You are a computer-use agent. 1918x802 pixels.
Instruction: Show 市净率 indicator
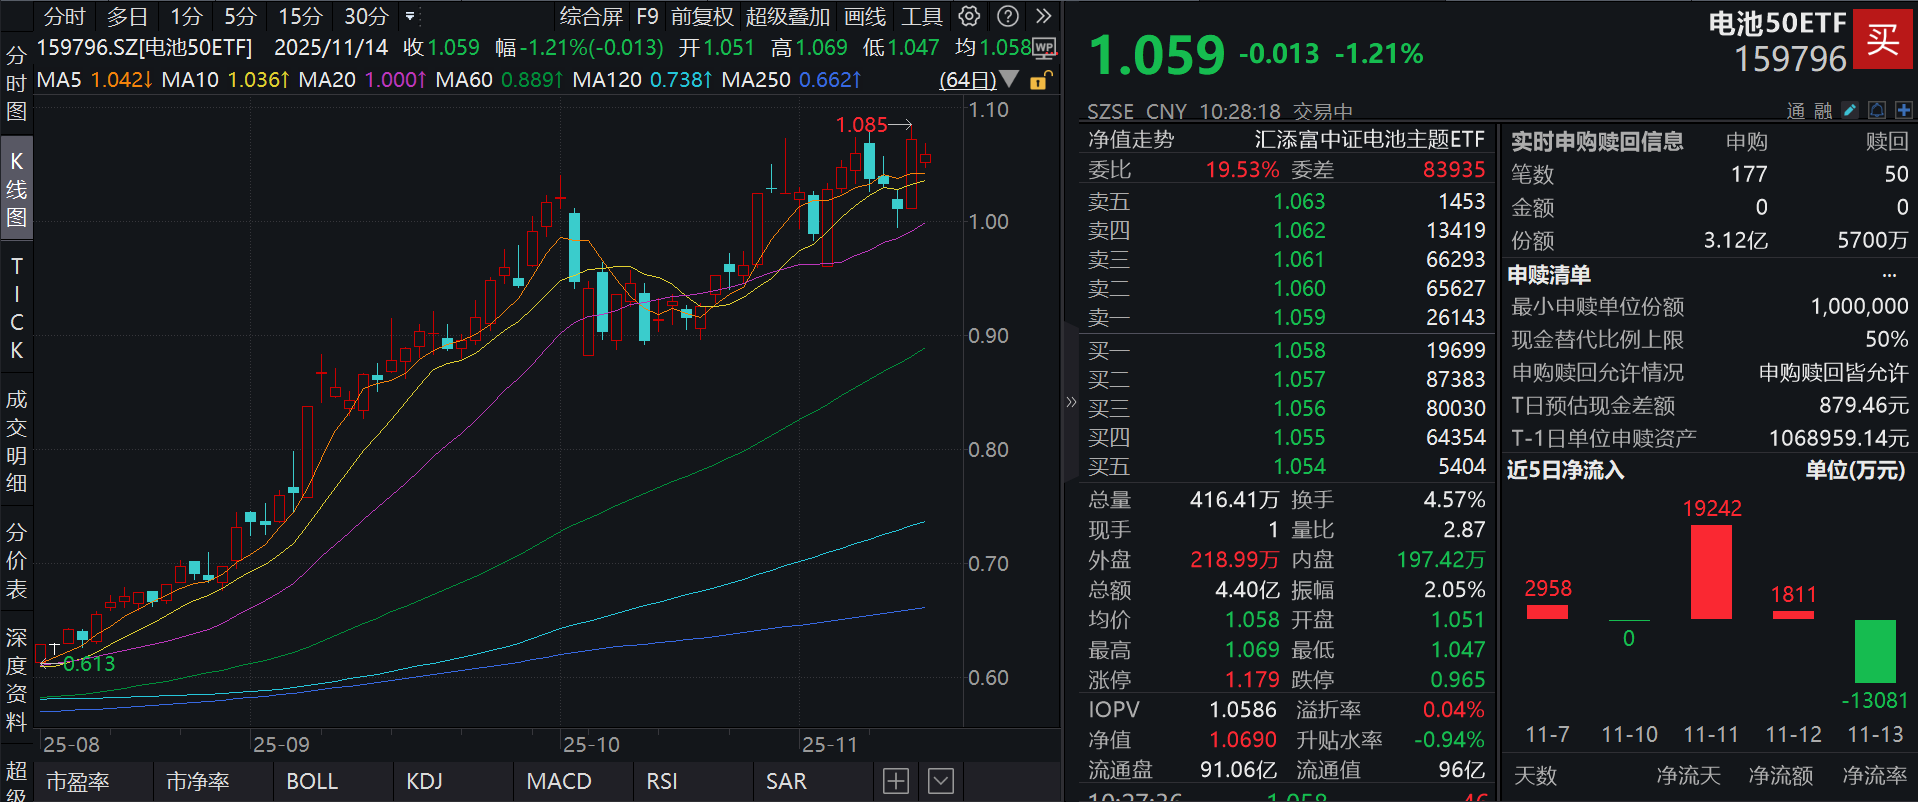(x=198, y=781)
